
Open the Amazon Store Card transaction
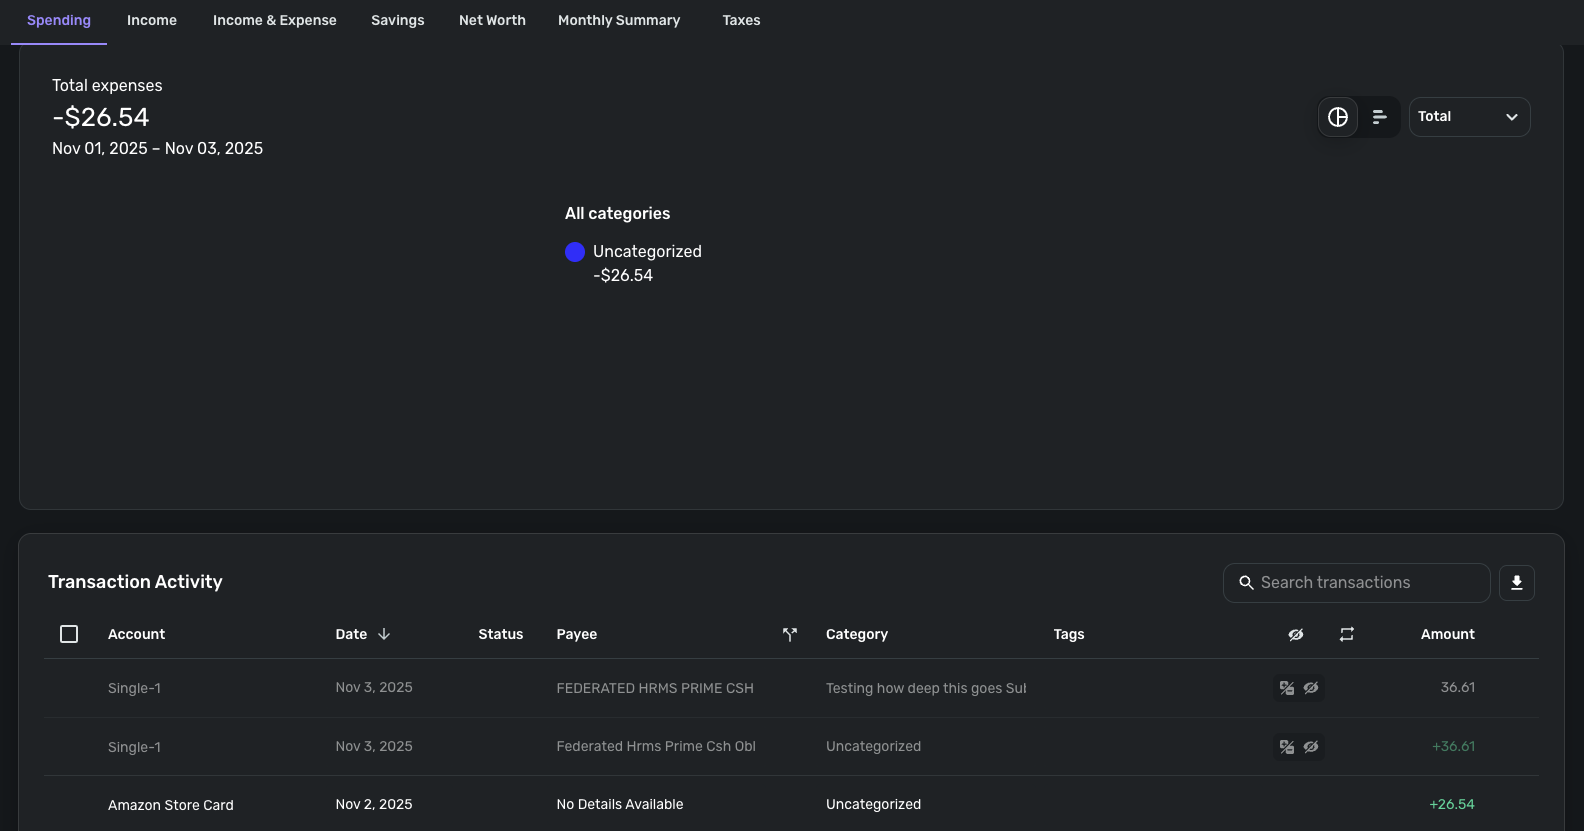pyautogui.click(x=791, y=805)
